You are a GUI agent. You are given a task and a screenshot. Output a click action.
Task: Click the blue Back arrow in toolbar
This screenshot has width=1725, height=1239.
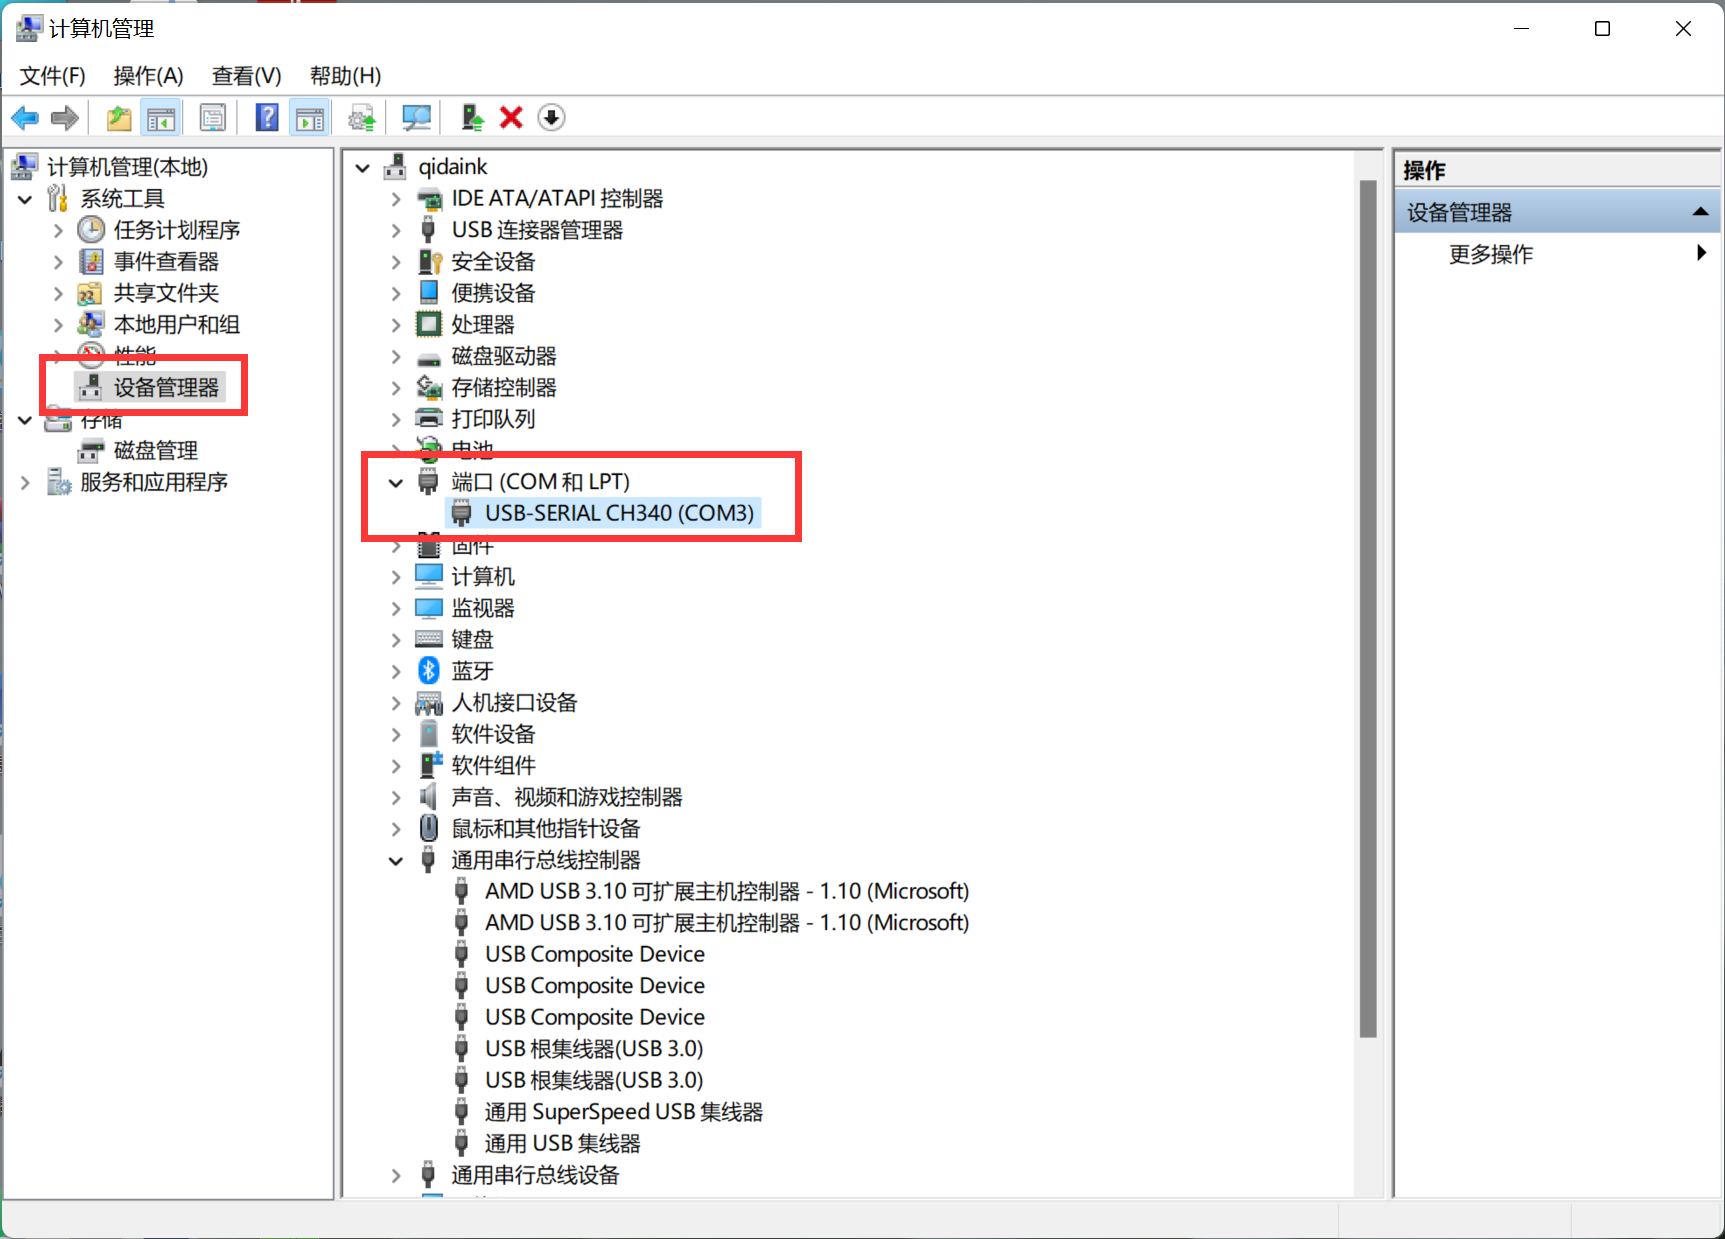[25, 118]
